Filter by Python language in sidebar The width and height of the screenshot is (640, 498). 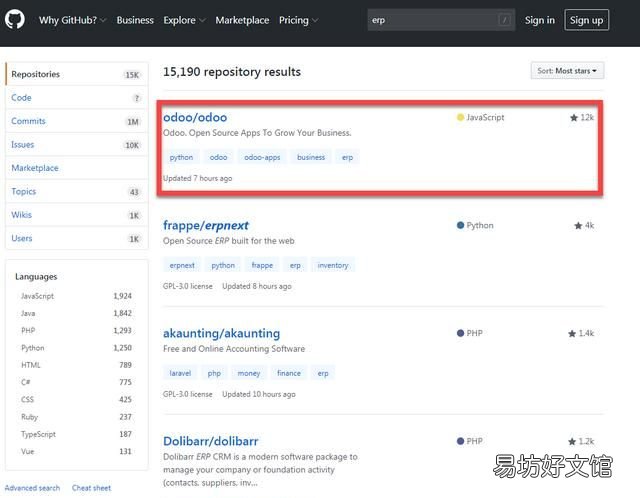[76, 348]
